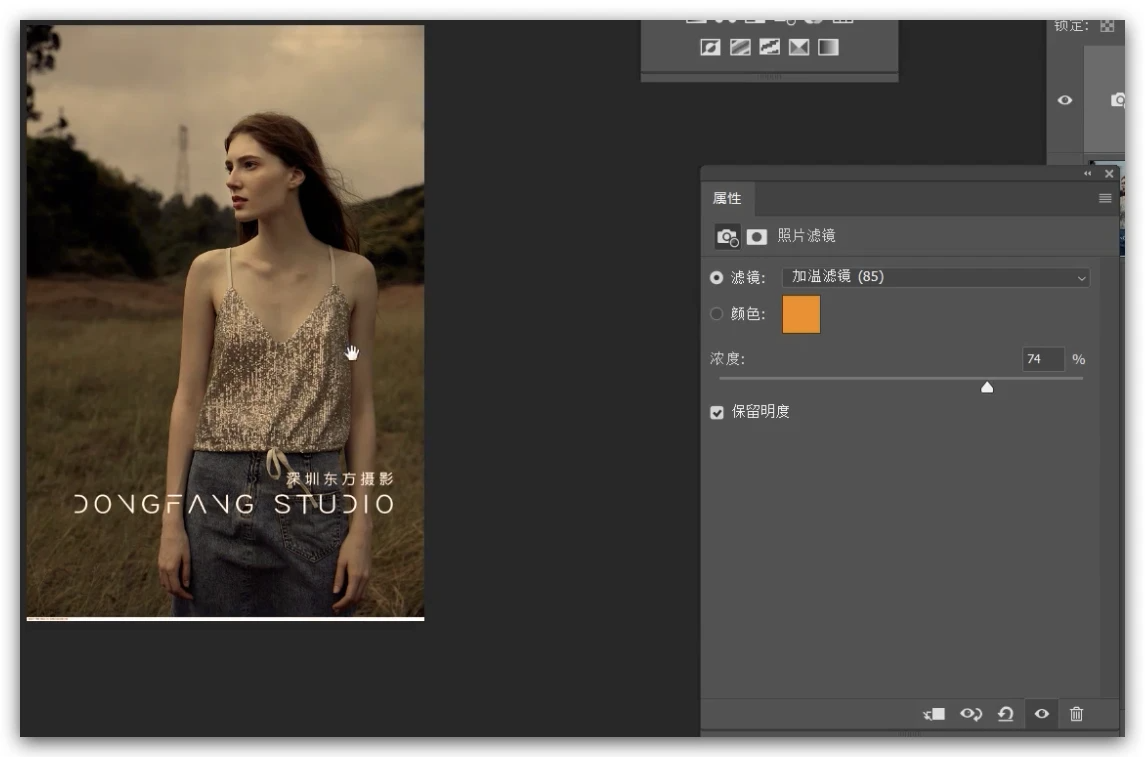Delete this adjustment layer
The image size is (1145, 757).
1076,714
